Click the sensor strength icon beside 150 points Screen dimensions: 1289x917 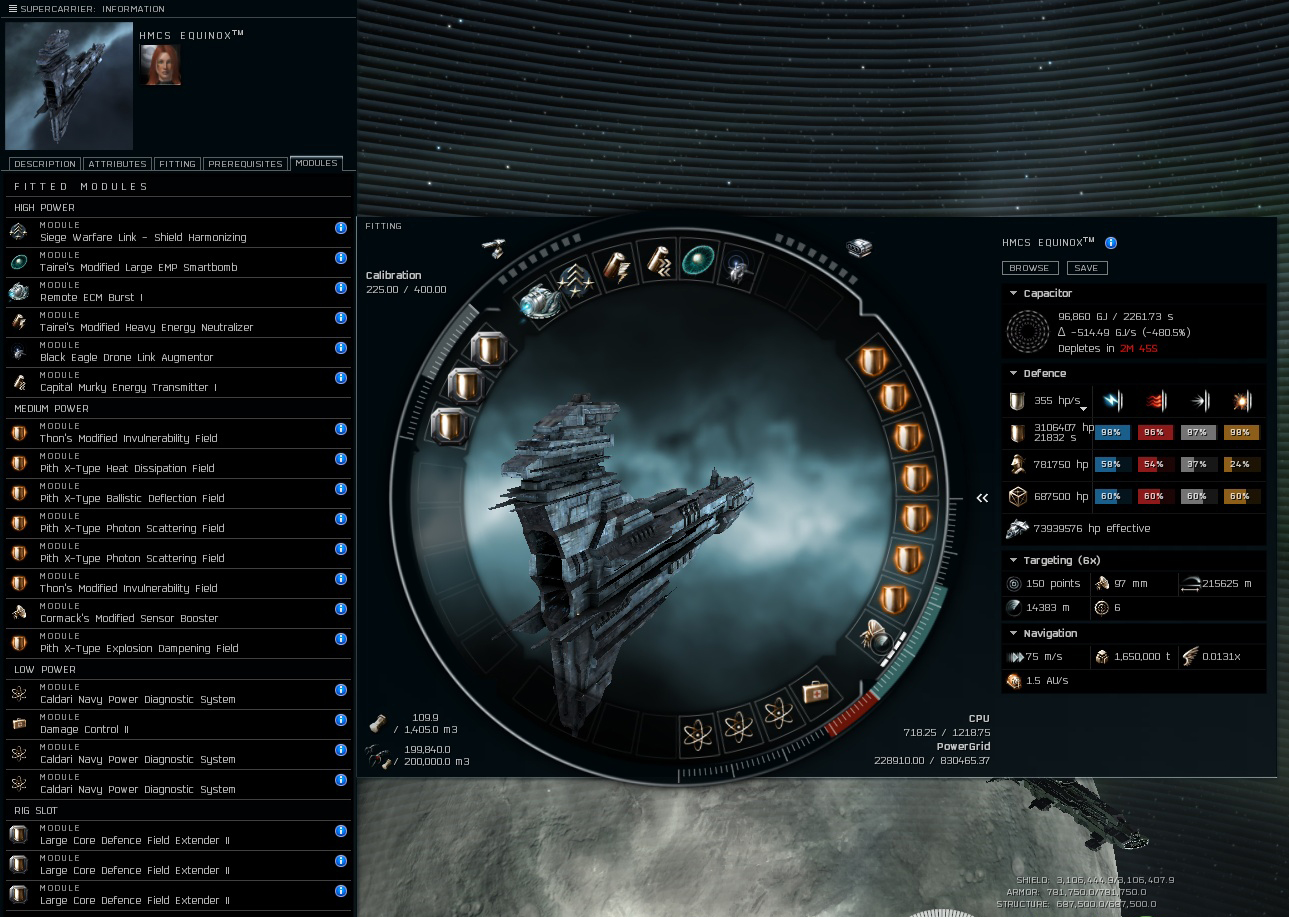coord(1014,584)
